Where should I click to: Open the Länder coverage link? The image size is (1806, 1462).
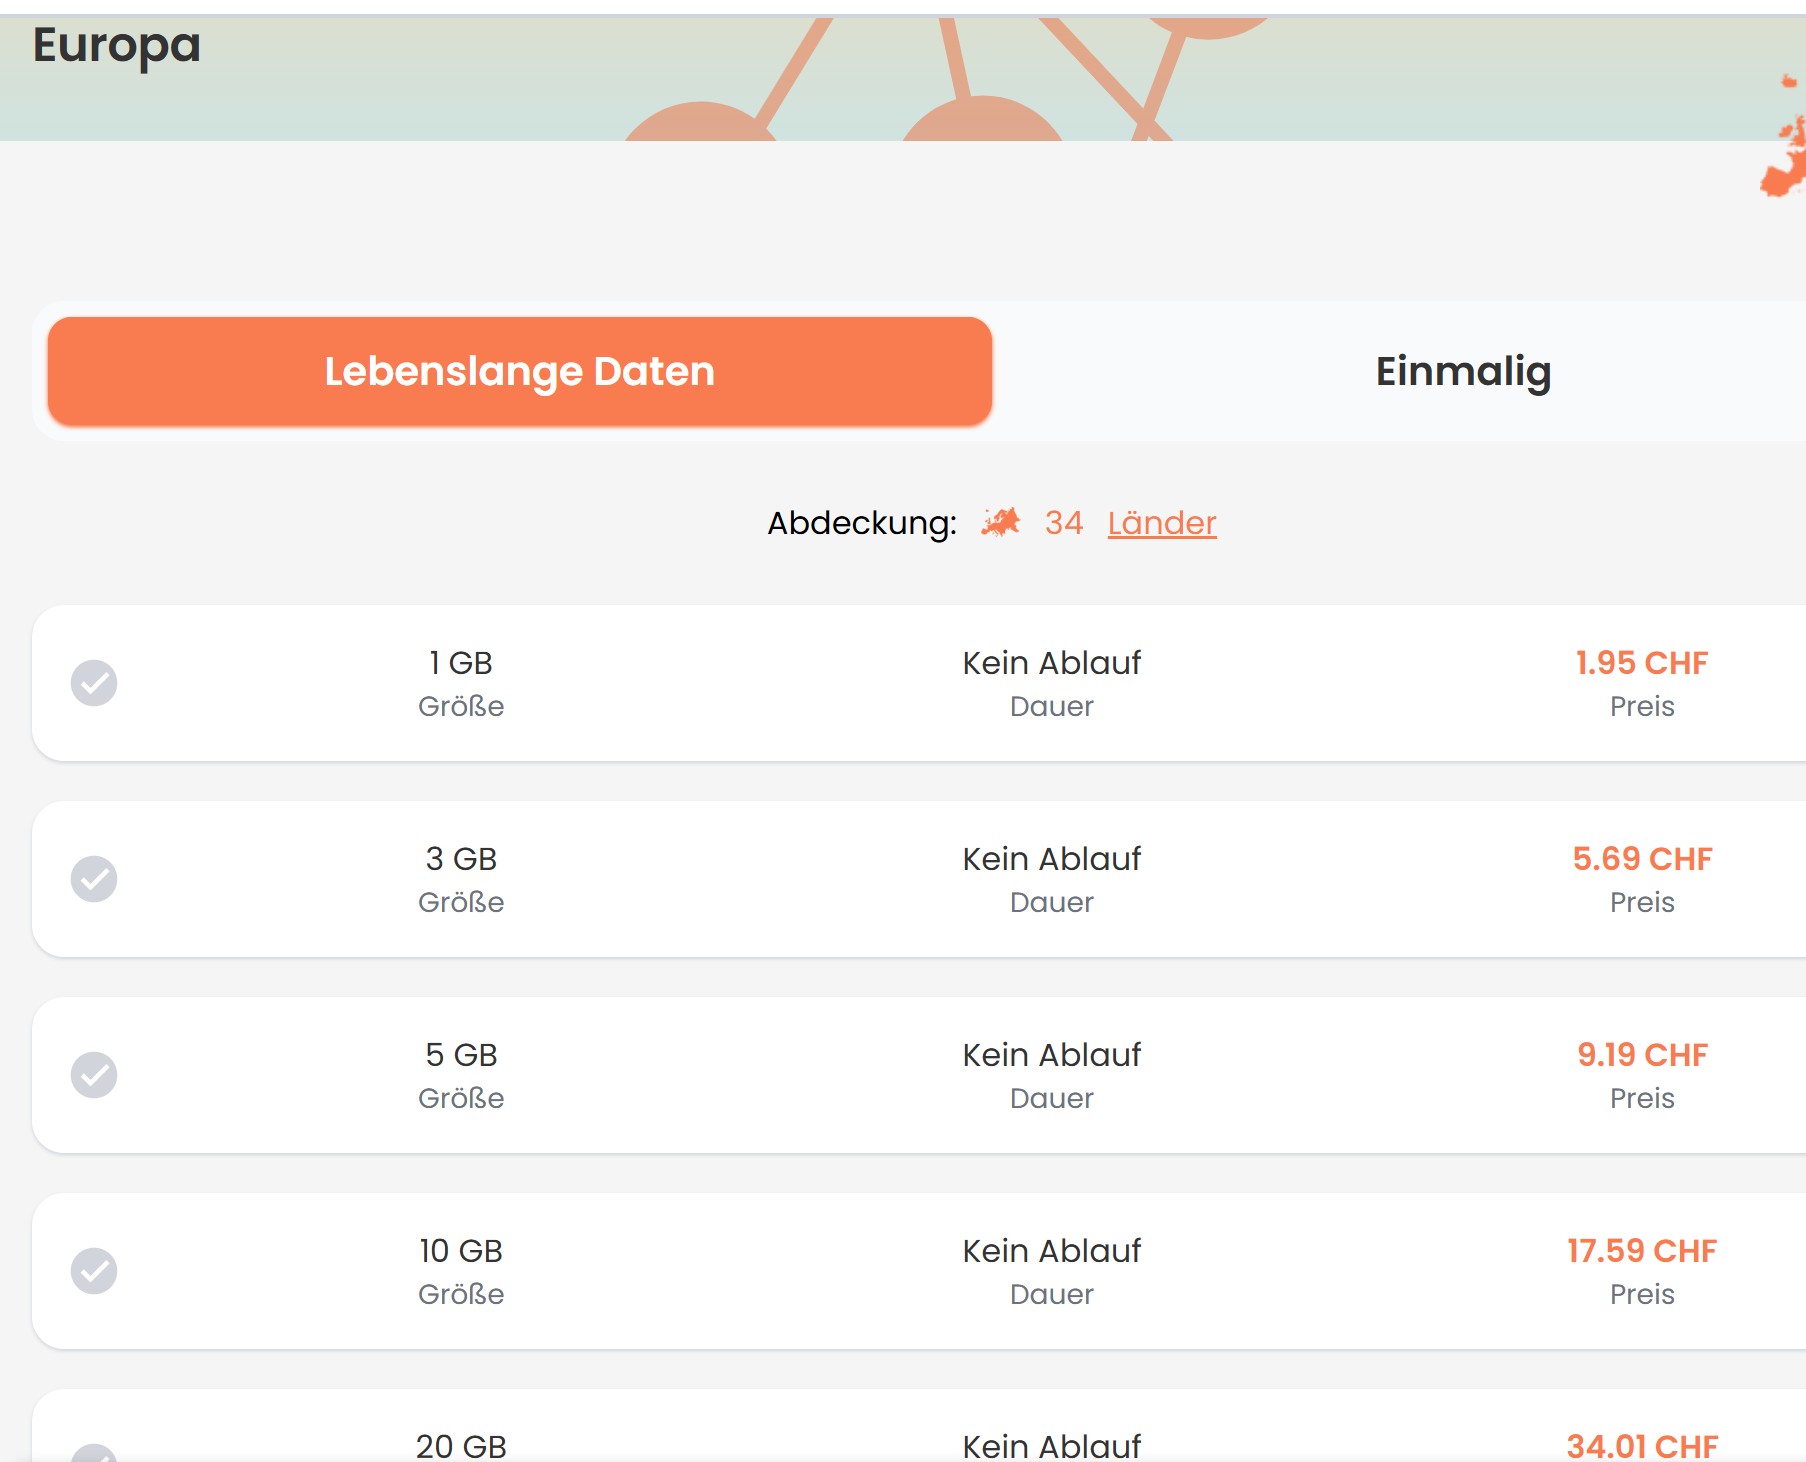pos(1161,523)
